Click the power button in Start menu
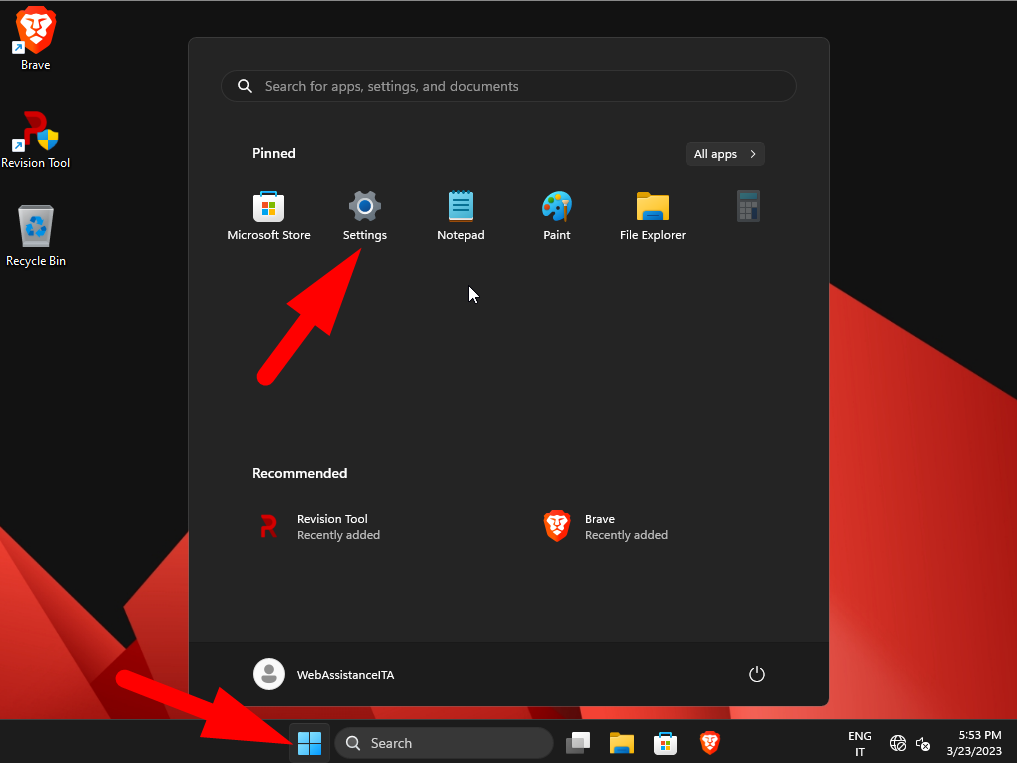The height and width of the screenshot is (763, 1017). [x=756, y=674]
